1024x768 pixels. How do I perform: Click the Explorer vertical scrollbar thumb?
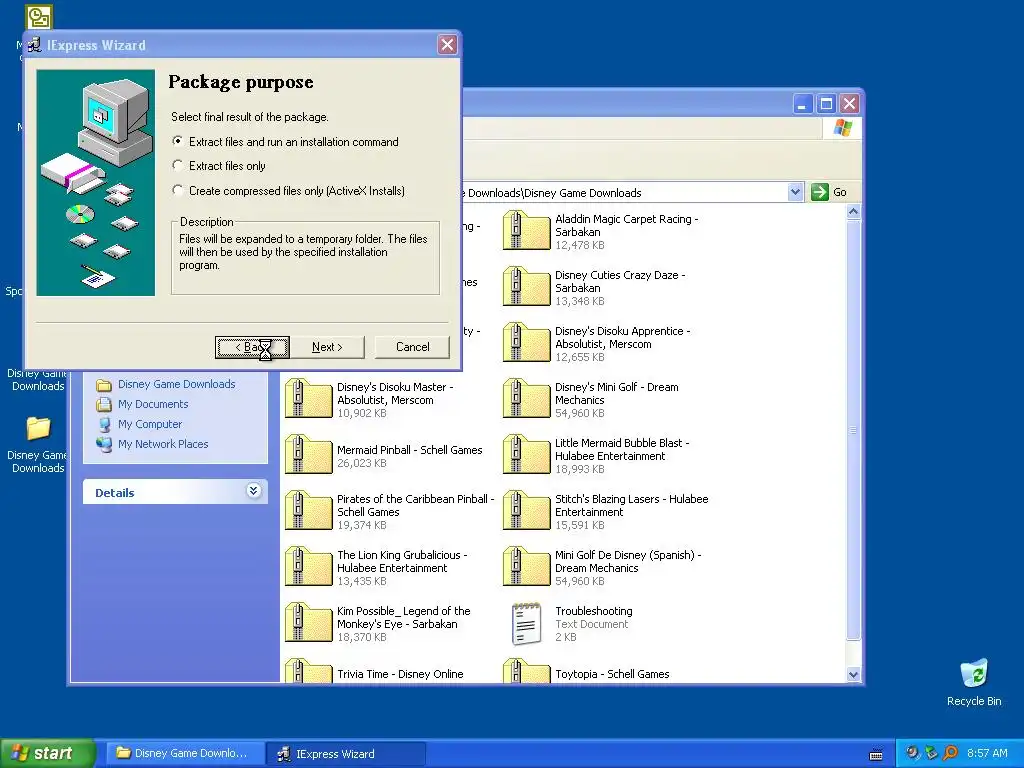pyautogui.click(x=854, y=430)
